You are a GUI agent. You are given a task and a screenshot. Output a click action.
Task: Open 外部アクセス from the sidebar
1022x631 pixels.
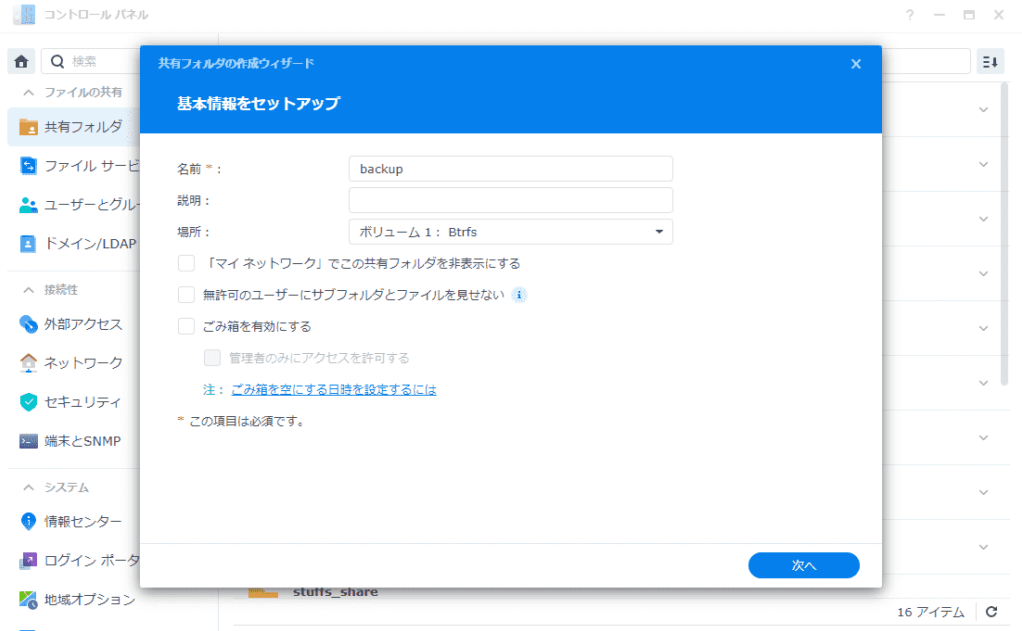83,324
